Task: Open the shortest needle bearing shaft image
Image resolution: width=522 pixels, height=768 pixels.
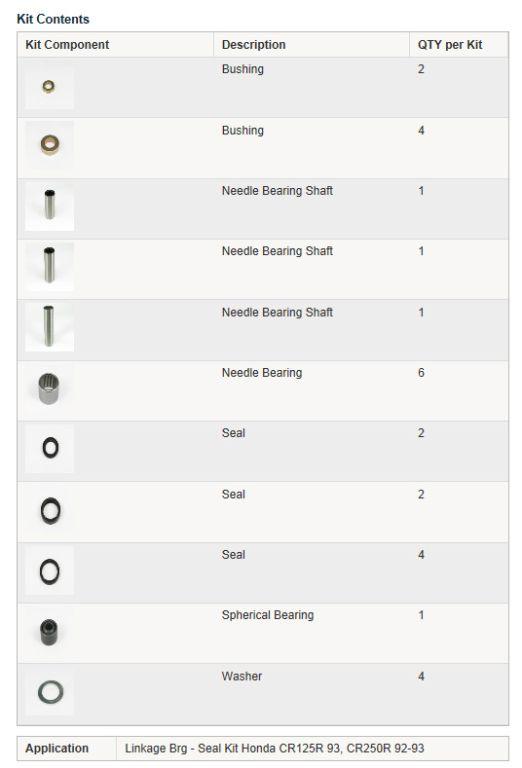Action: coord(49,206)
